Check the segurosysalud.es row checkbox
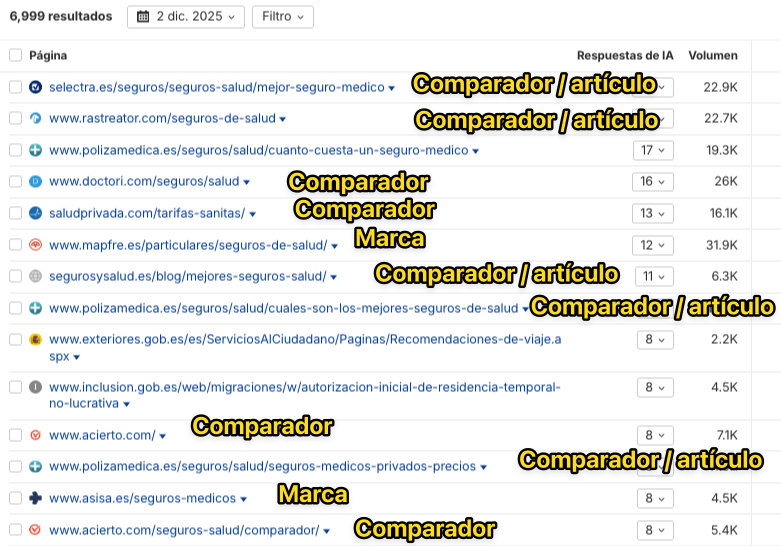781x546 pixels. click(15, 276)
